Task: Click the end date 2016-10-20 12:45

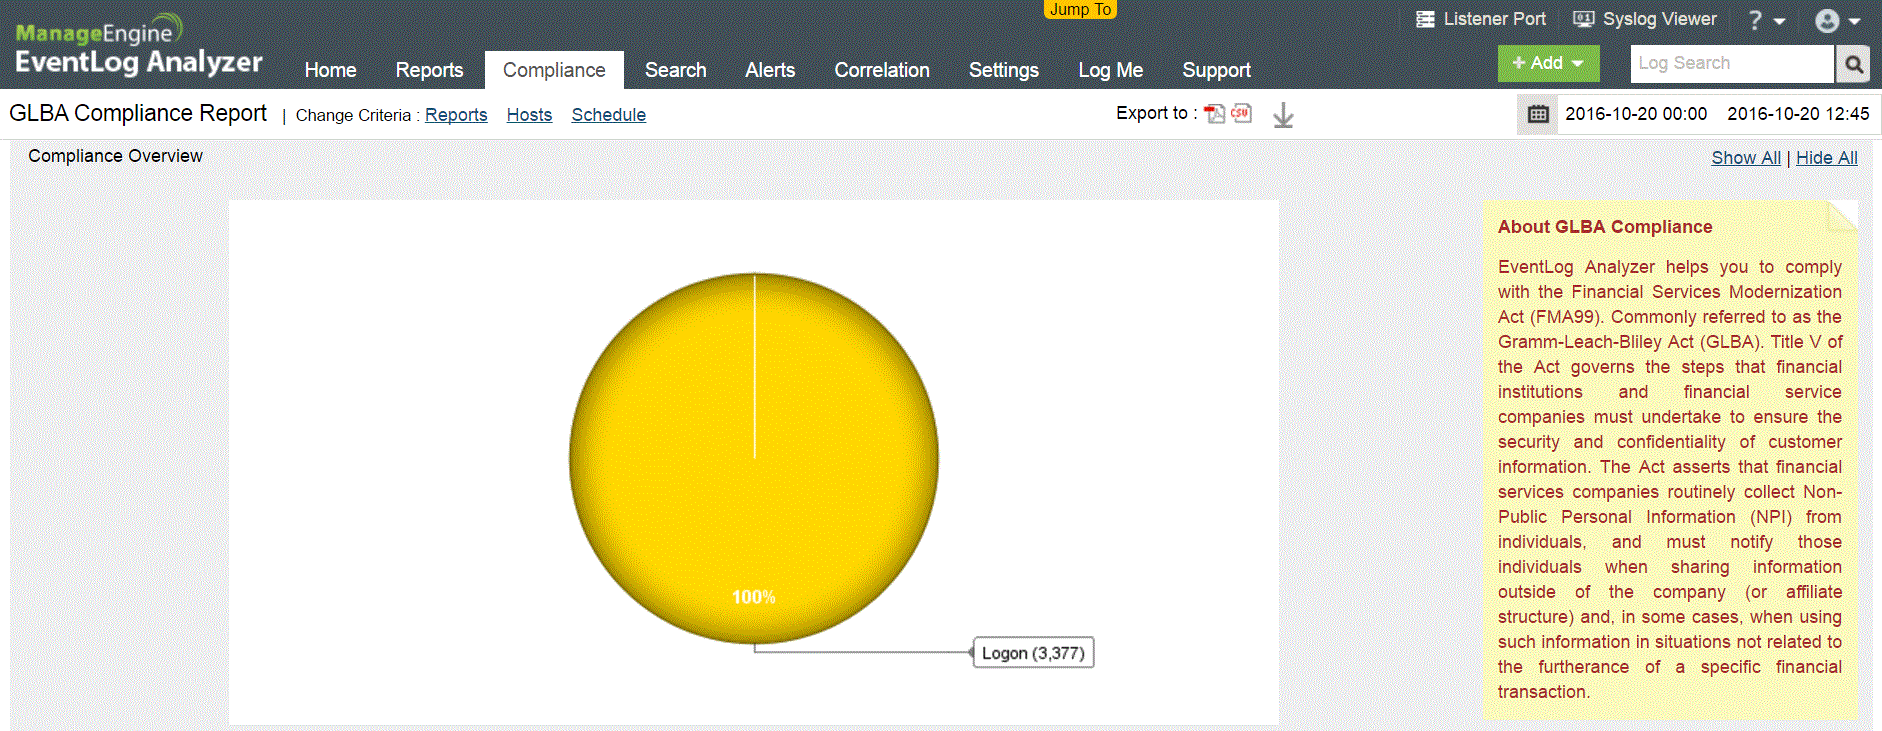Action: coord(1798,114)
